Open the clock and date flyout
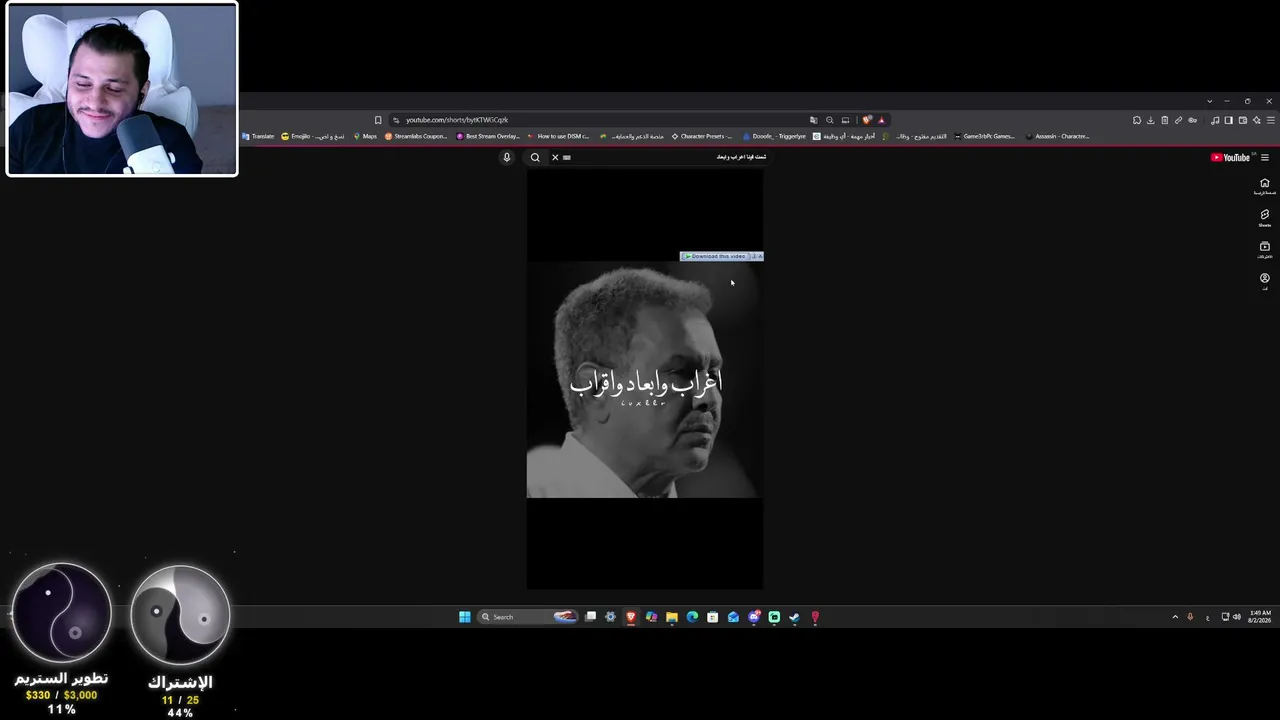The width and height of the screenshot is (1280, 720). coord(1260,617)
